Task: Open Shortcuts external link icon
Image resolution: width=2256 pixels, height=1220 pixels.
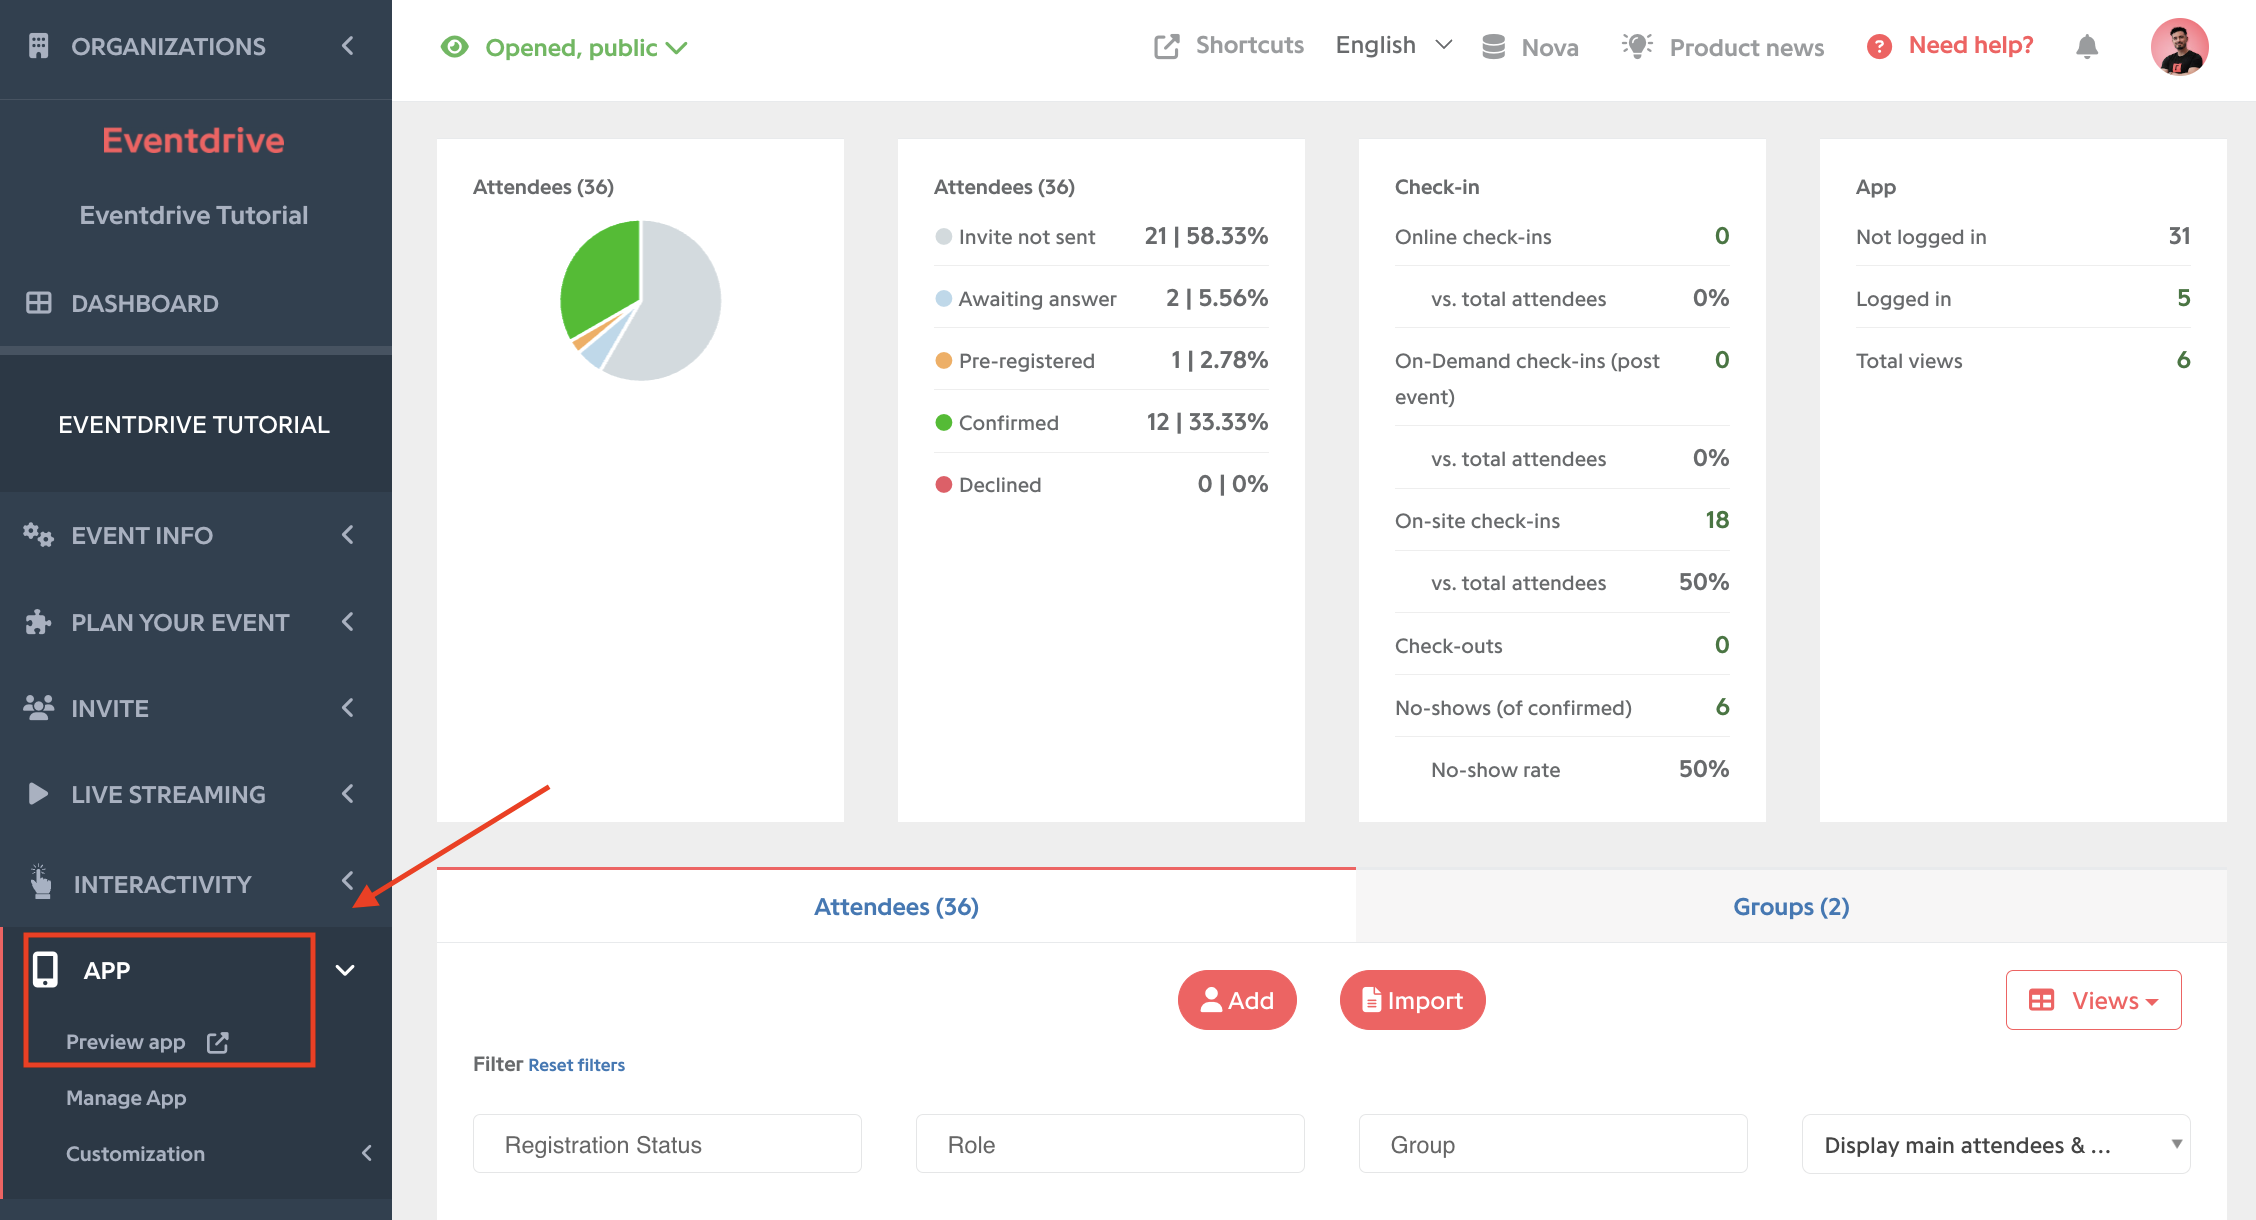Action: coord(1166,47)
